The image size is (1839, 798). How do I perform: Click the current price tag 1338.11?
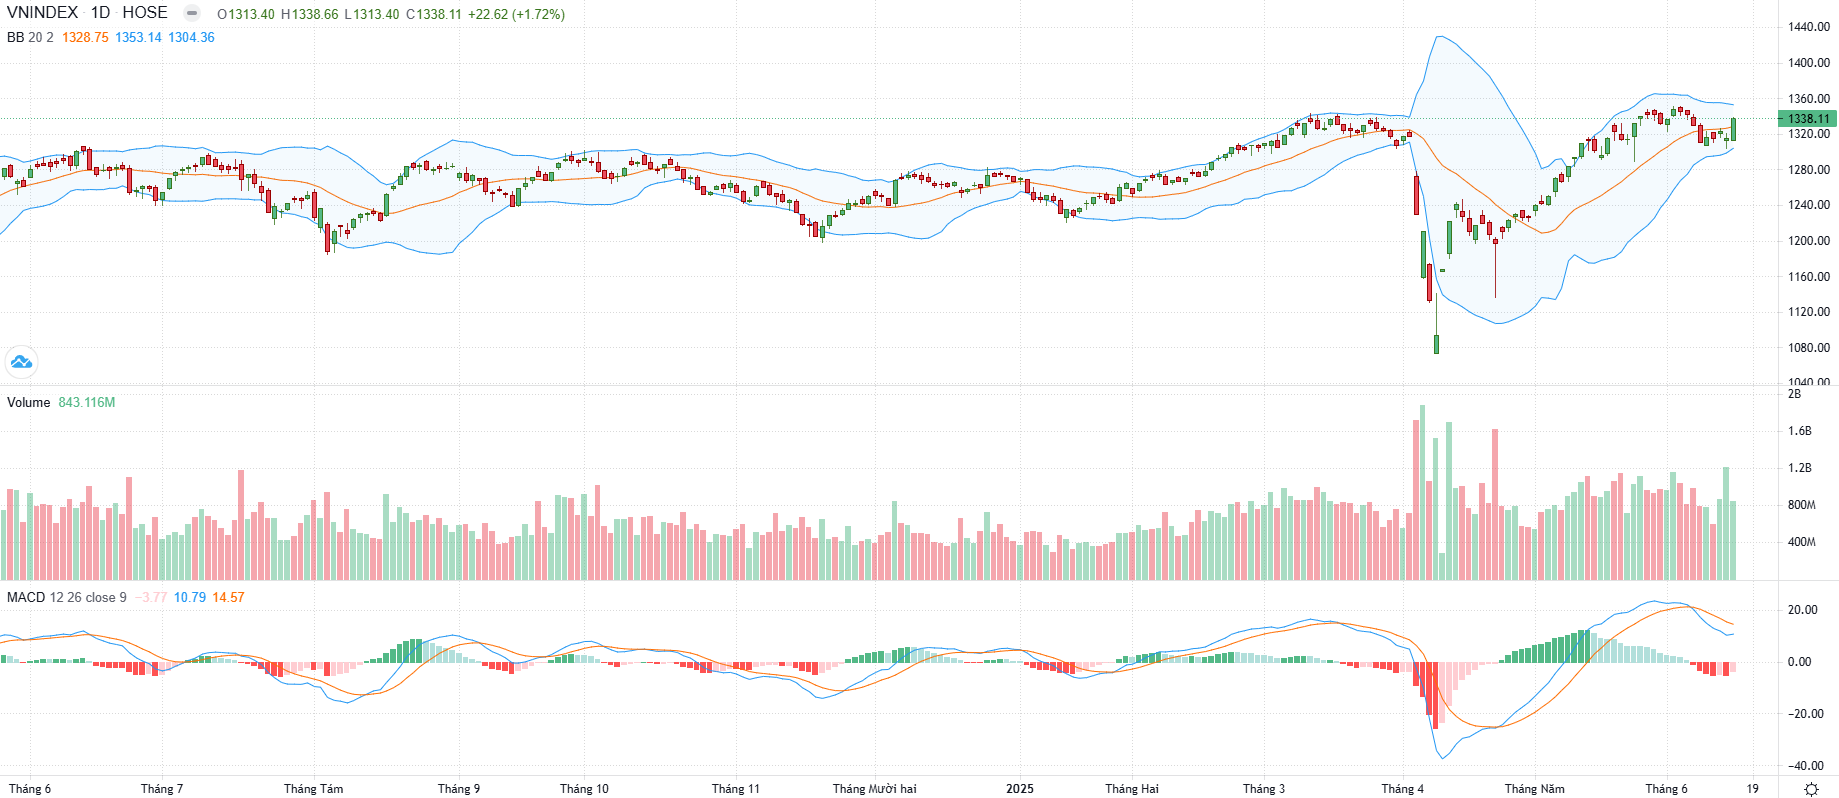tap(1808, 118)
